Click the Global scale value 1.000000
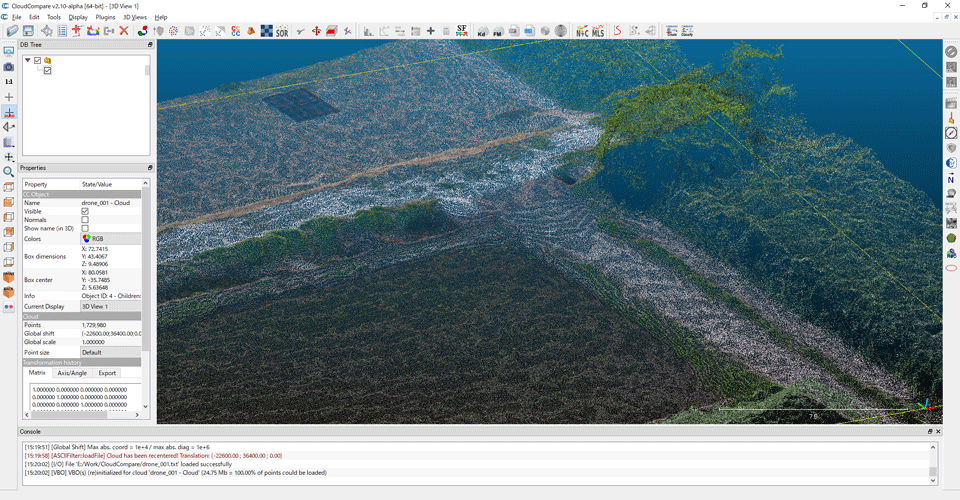Screen dimensions: 960x500 pos(93,342)
